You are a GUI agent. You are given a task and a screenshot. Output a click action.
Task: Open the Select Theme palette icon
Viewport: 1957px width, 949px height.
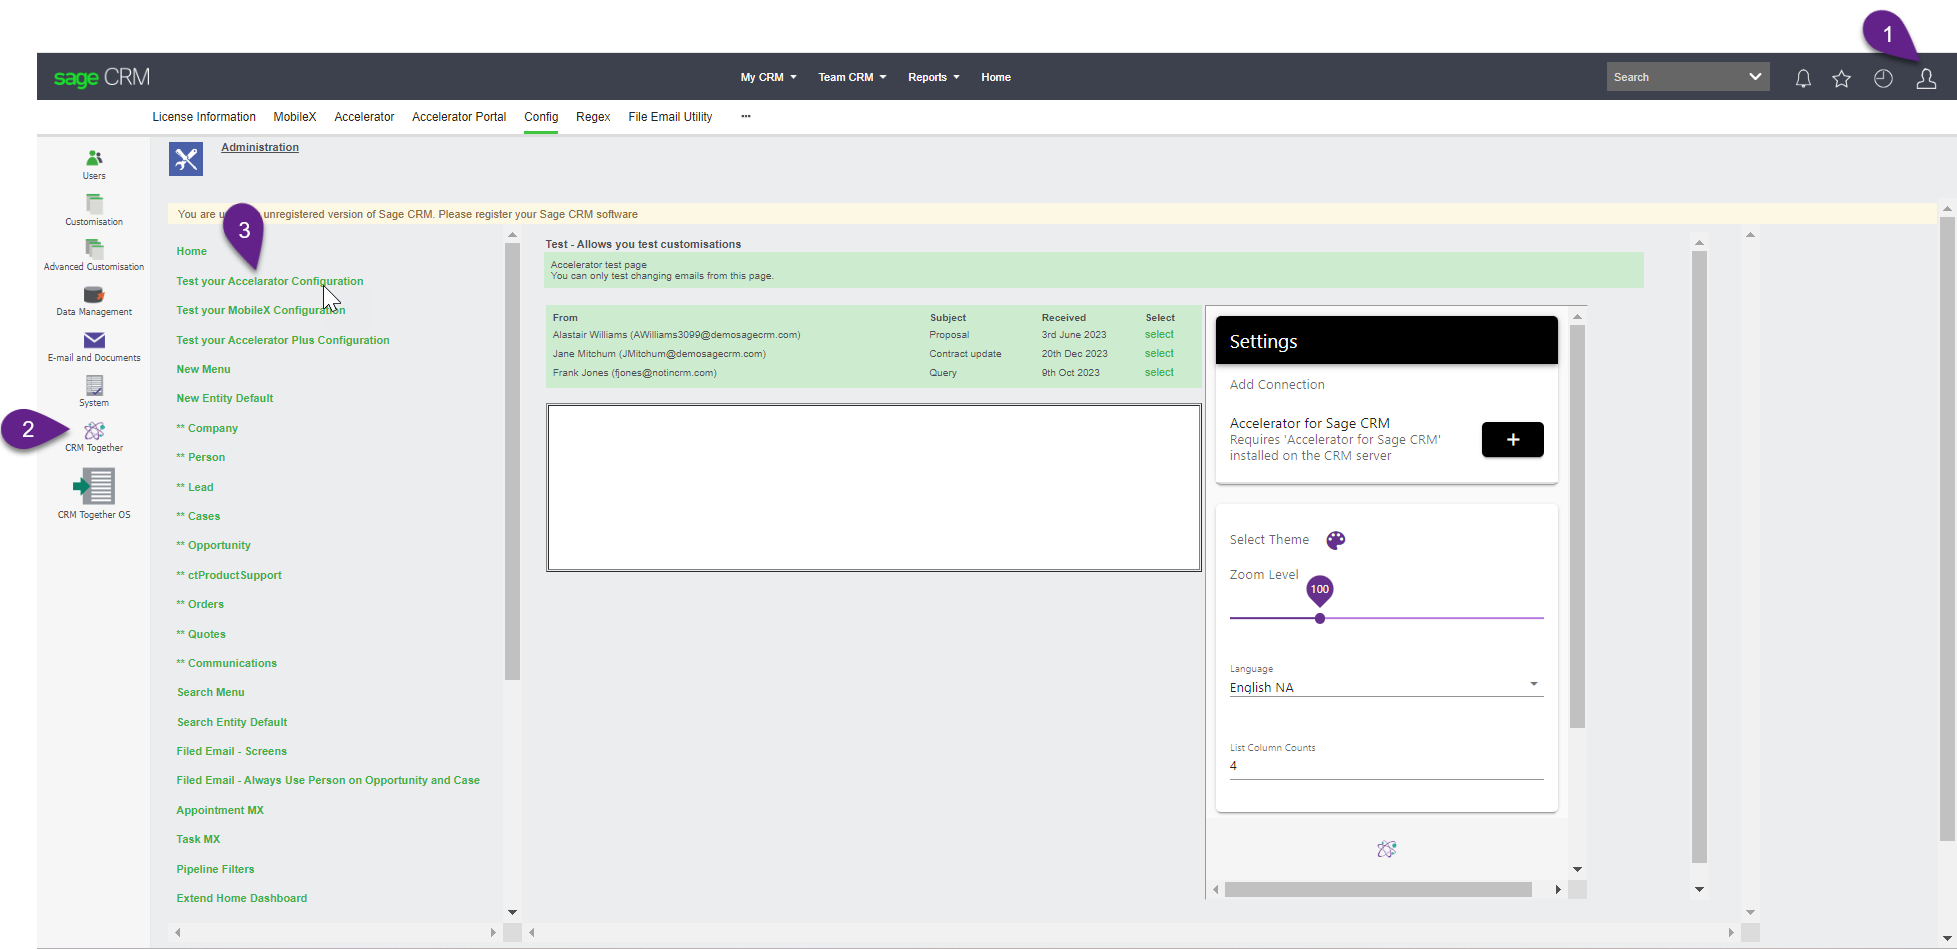1336,540
